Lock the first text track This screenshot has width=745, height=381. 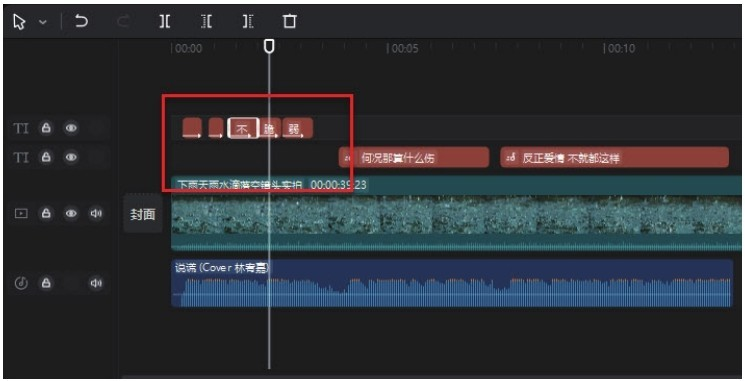[x=46, y=128]
